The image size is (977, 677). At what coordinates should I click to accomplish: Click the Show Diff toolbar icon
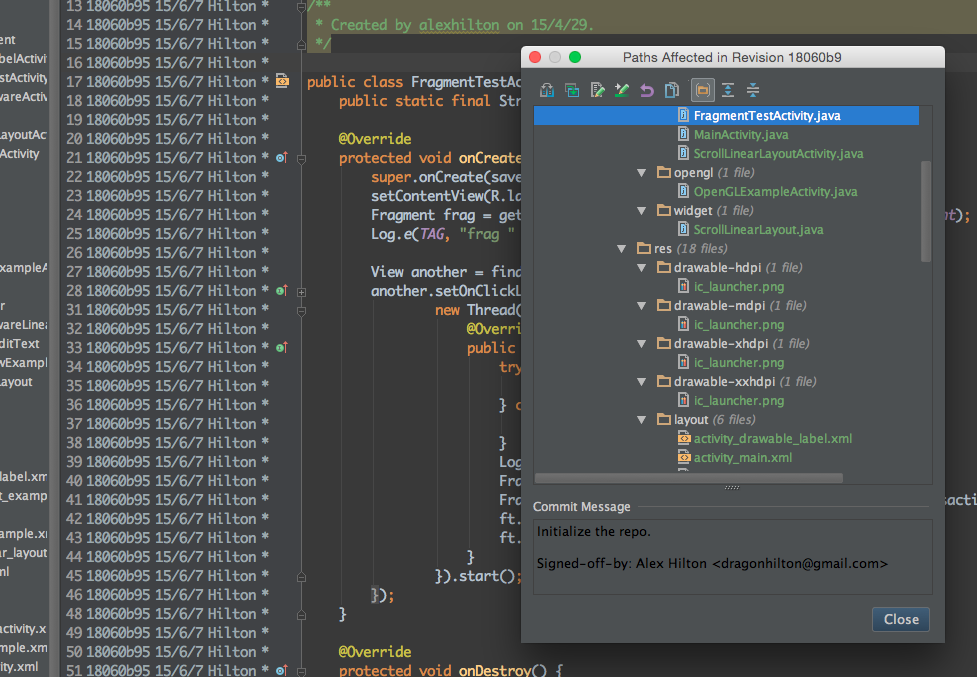click(547, 90)
